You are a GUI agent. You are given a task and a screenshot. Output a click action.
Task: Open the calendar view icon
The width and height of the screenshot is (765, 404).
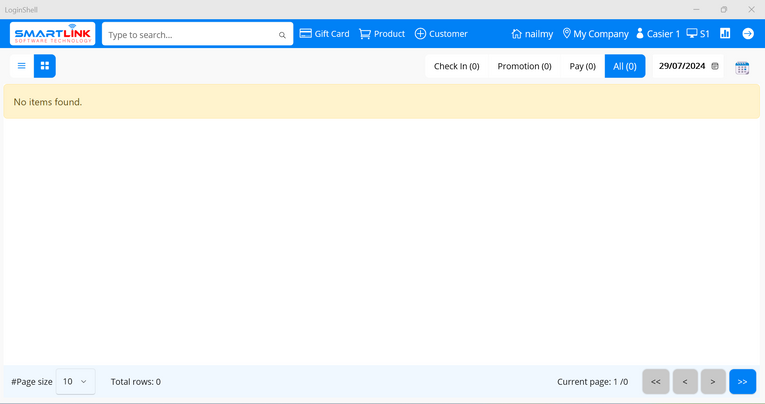point(742,67)
